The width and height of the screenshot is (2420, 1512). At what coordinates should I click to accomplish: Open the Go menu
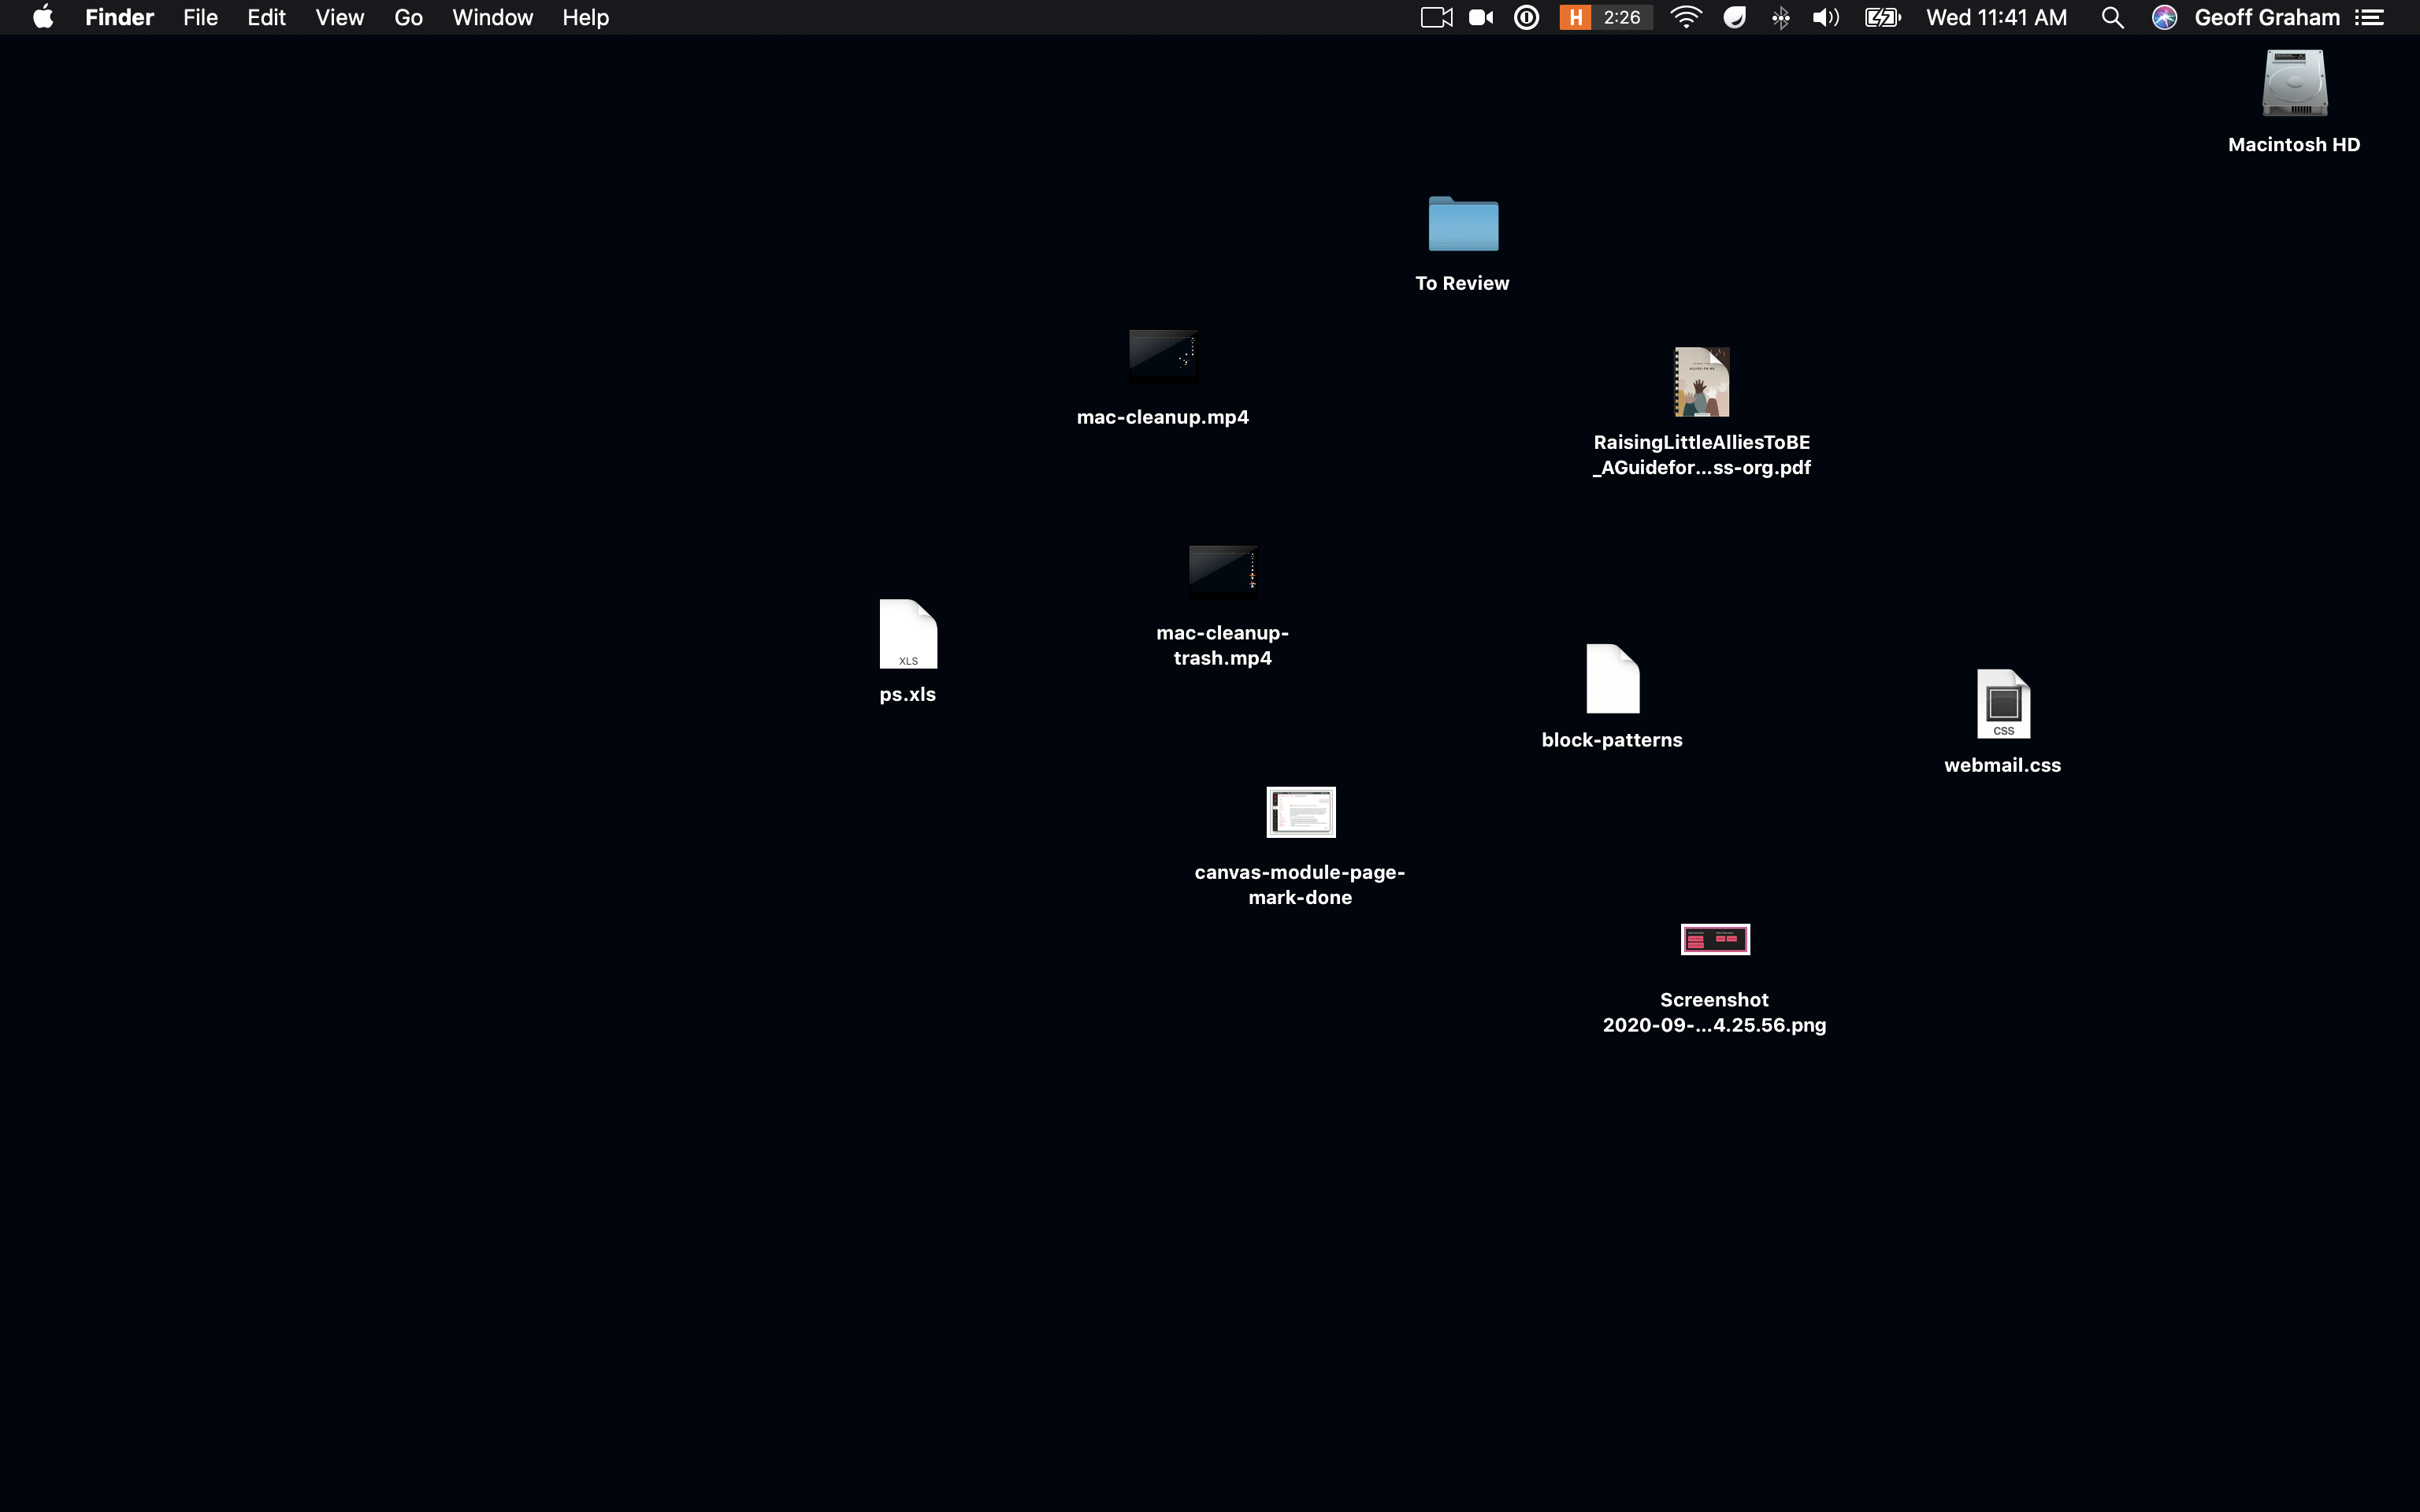(407, 17)
